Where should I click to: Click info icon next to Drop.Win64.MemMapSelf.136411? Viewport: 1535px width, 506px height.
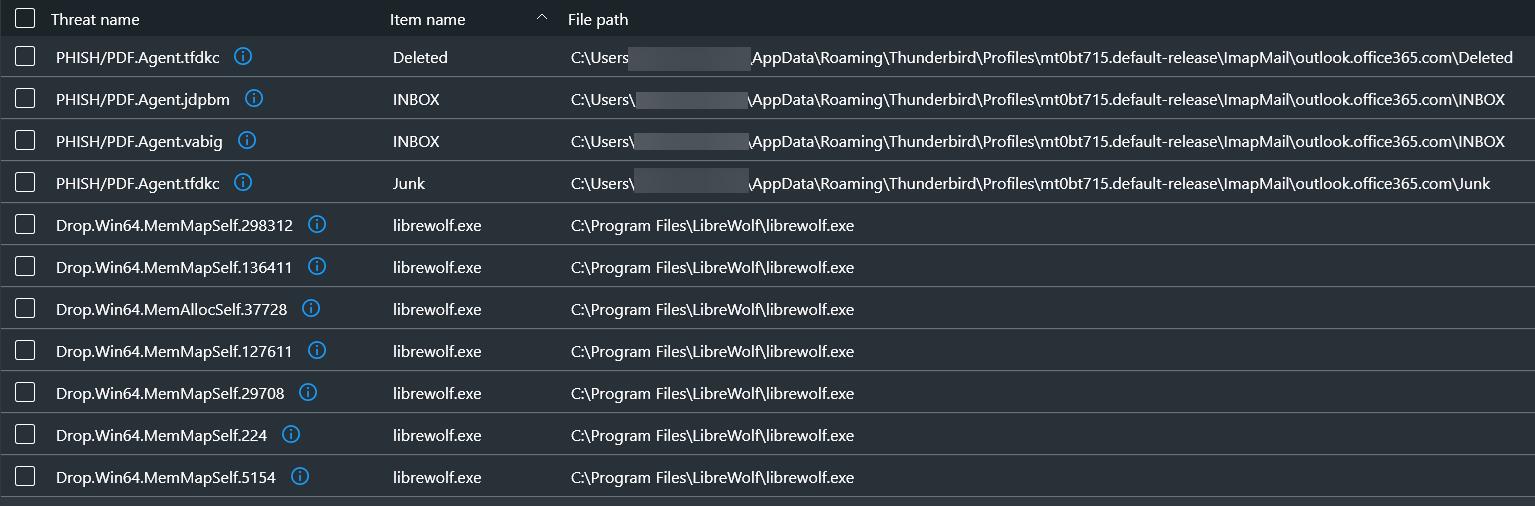[x=317, y=266]
